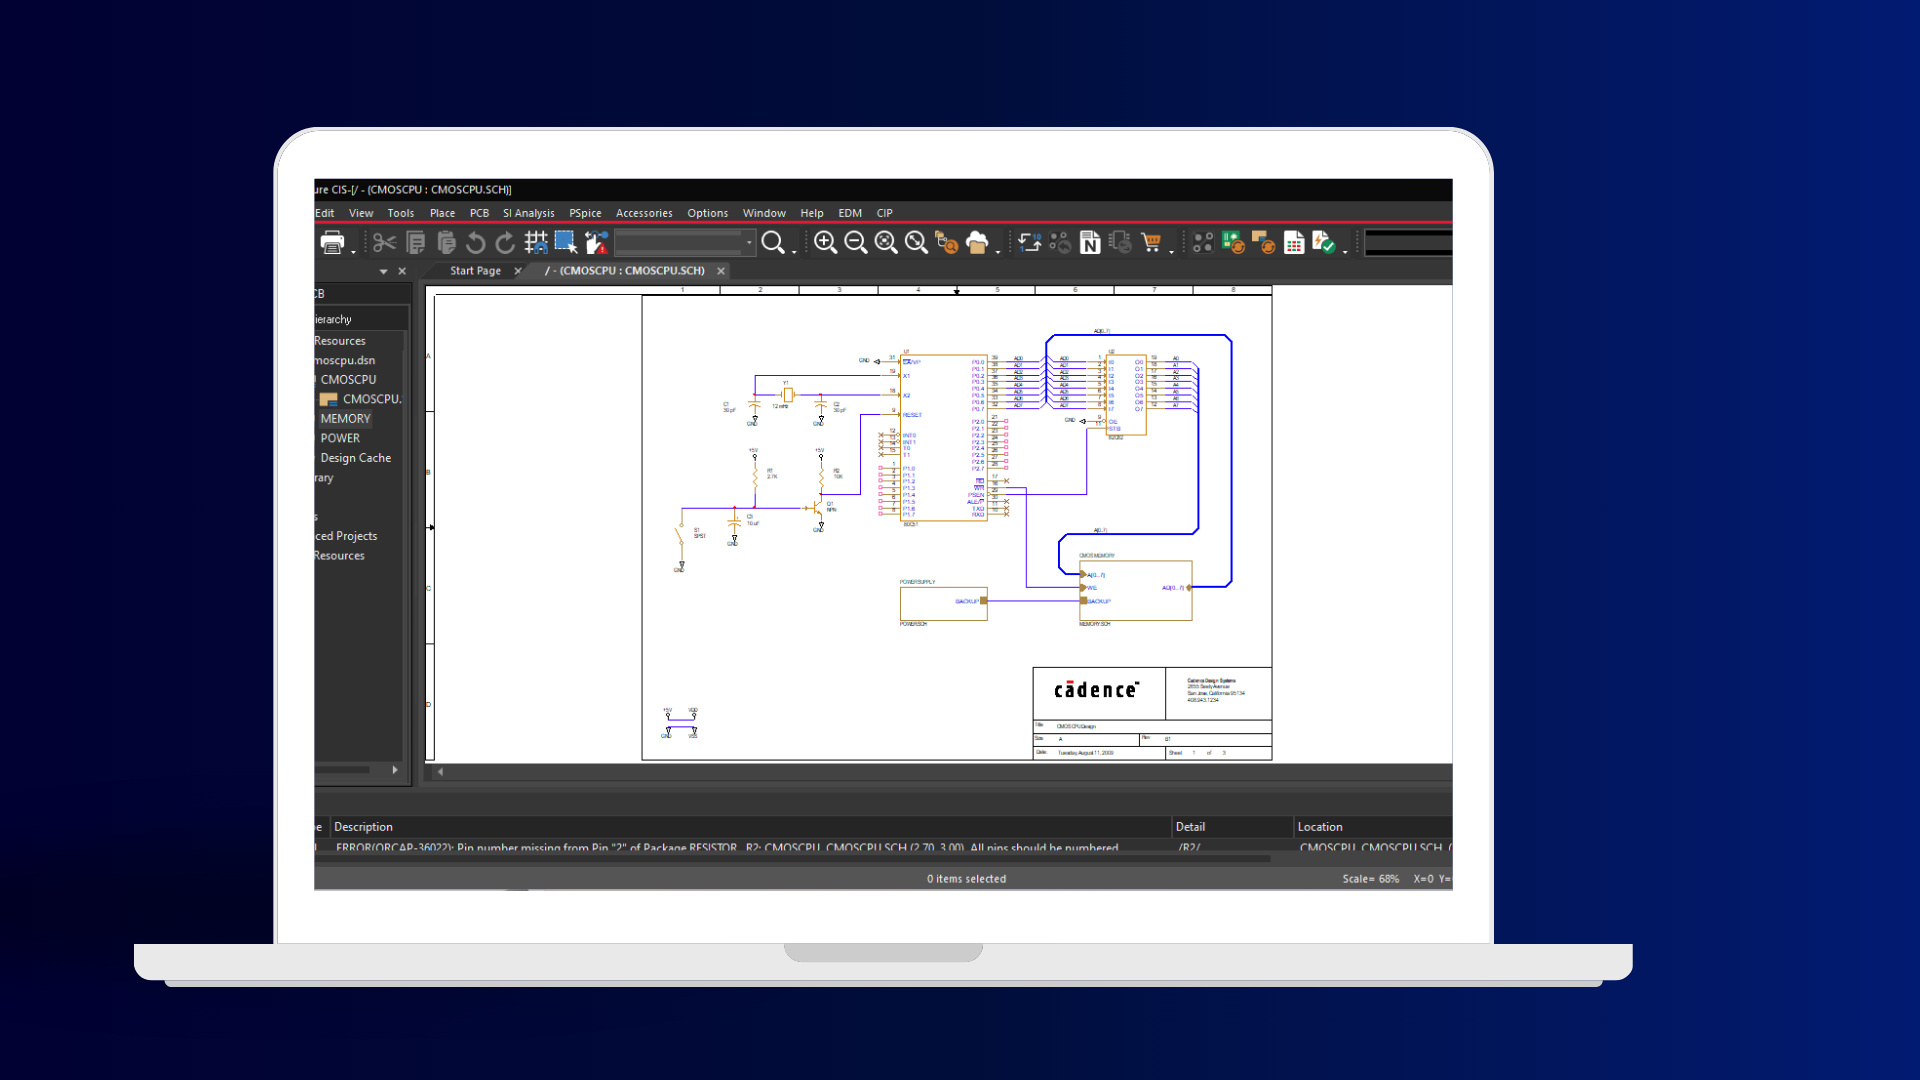Select the Design Cache tree item

[x=356, y=458]
